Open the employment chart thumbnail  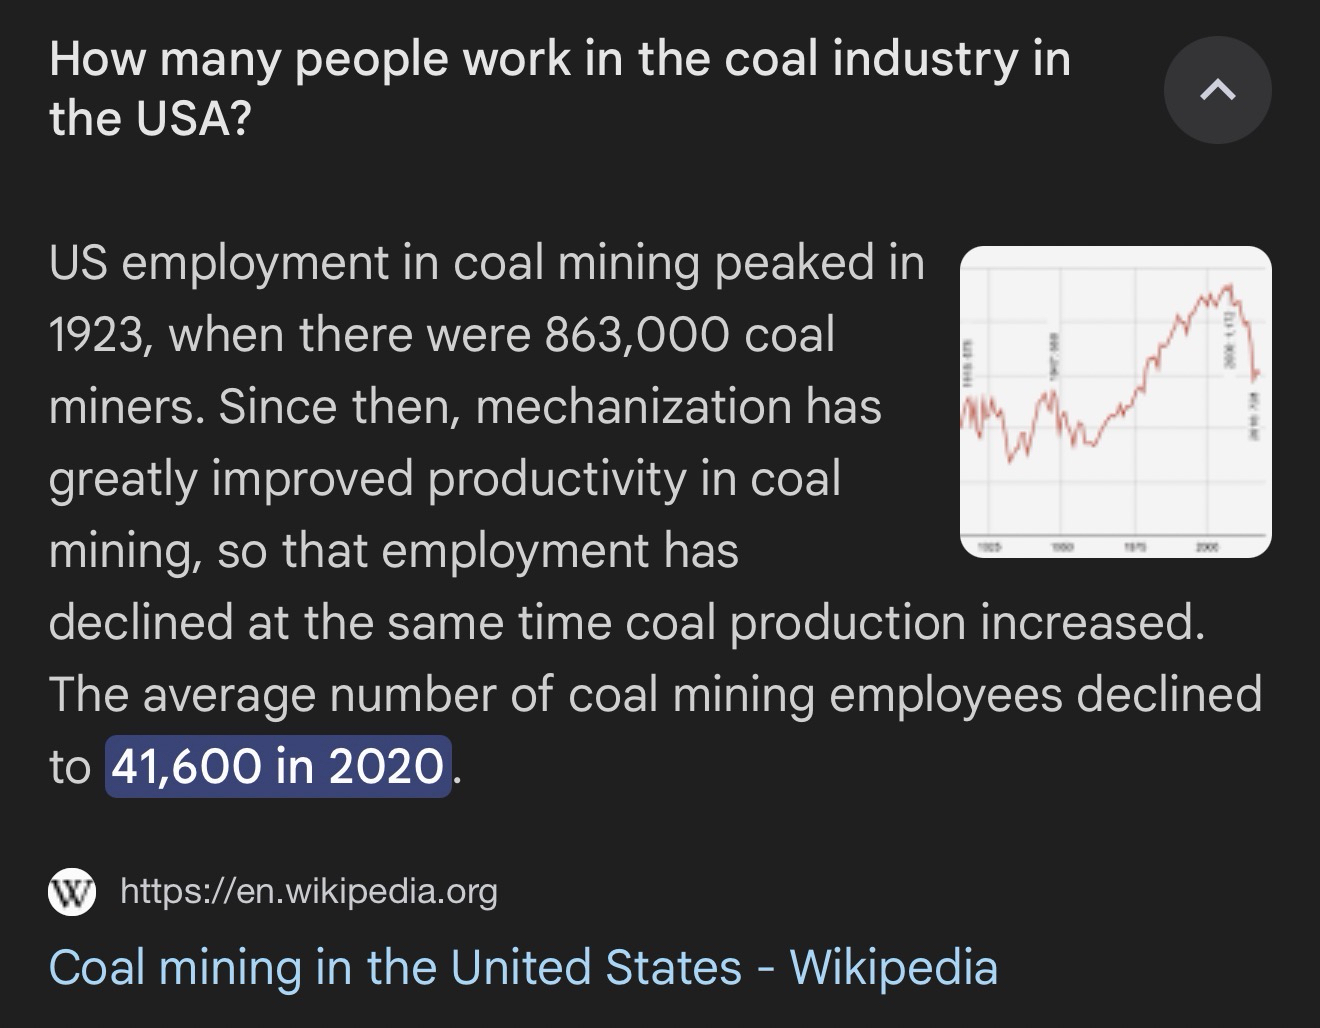tap(1115, 401)
